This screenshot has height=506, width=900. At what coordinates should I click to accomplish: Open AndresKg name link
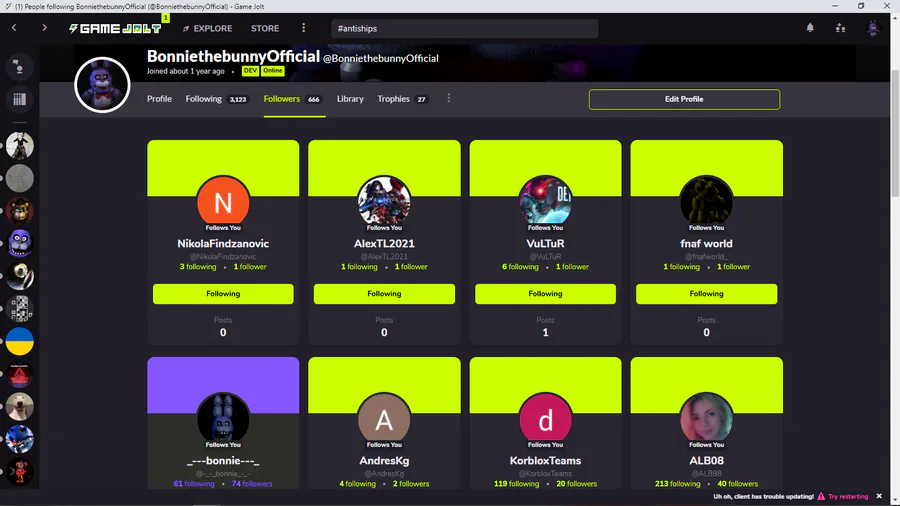point(384,461)
